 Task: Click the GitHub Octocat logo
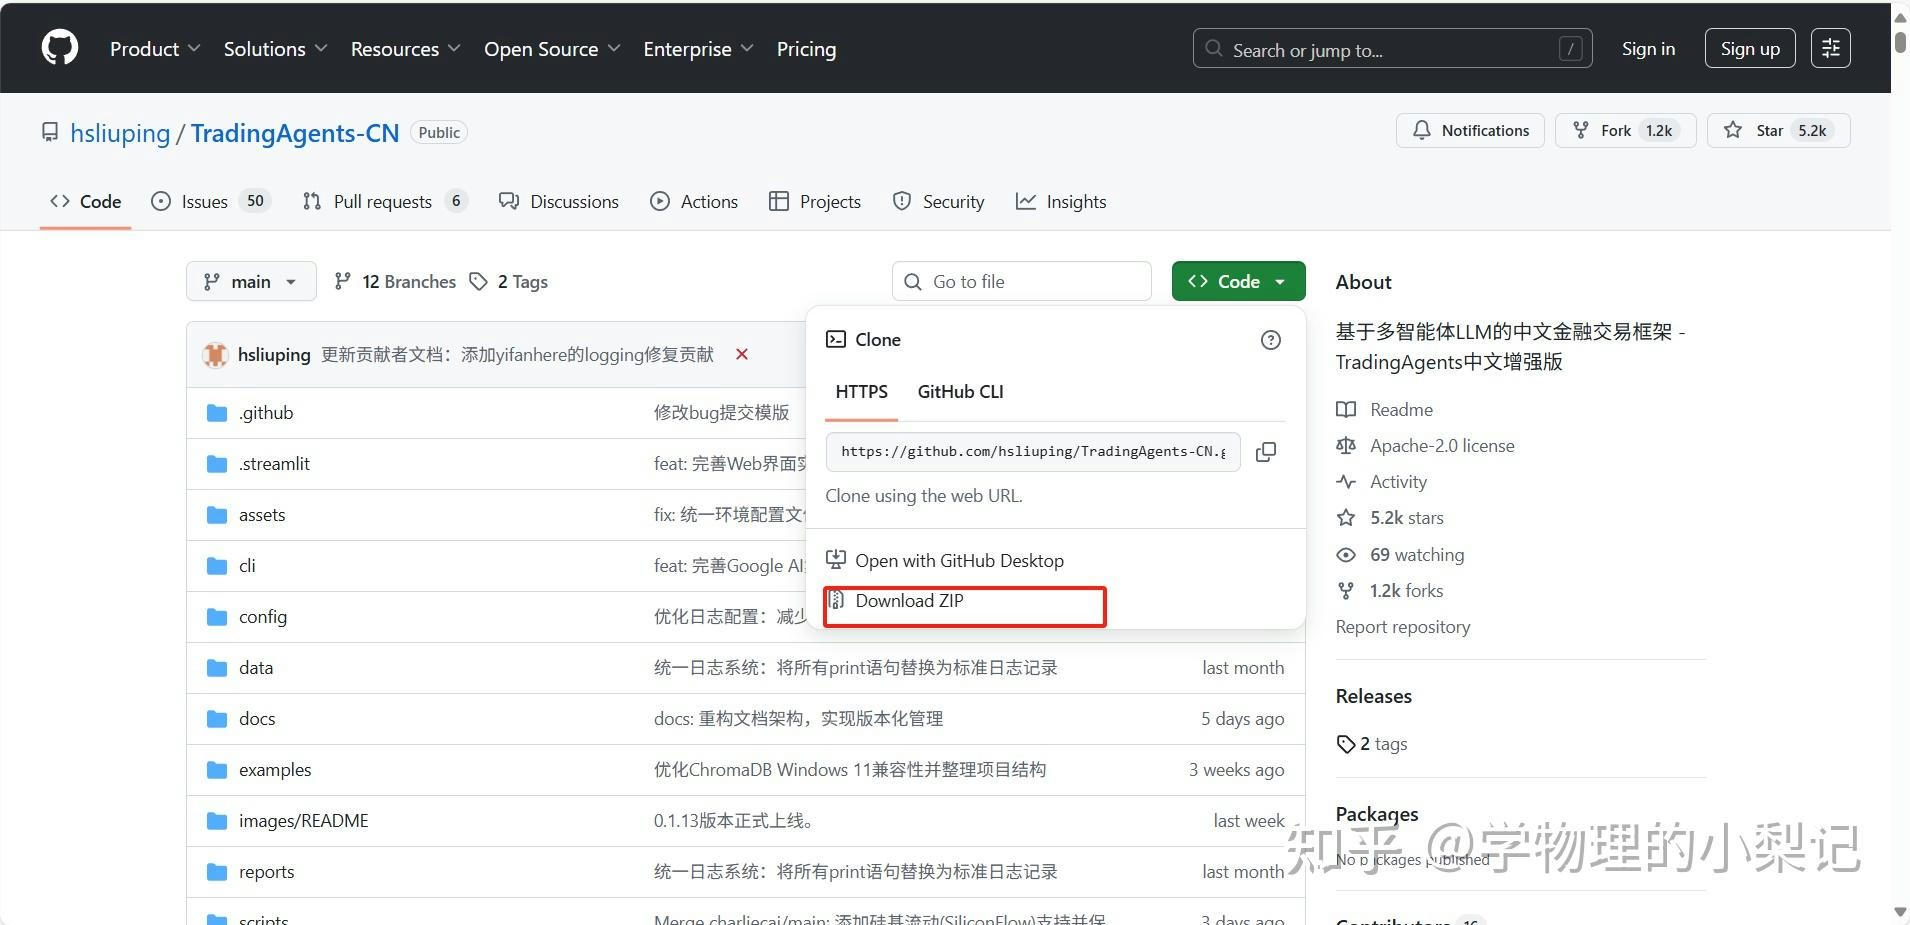click(x=60, y=48)
